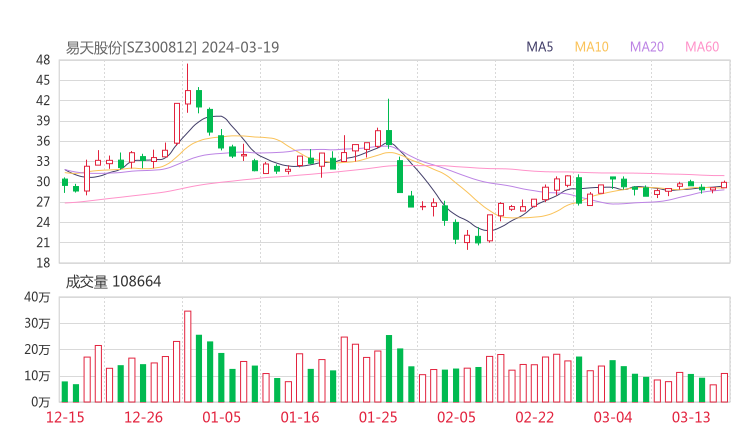Screen dimensions: 740x440
Task: Click the MA10 legend label
Action: pyautogui.click(x=591, y=47)
